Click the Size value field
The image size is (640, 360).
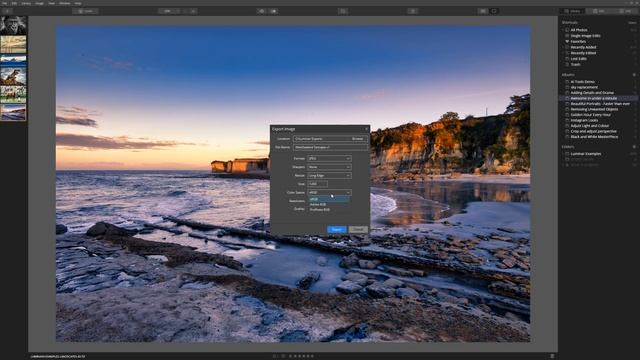pyautogui.click(x=317, y=184)
